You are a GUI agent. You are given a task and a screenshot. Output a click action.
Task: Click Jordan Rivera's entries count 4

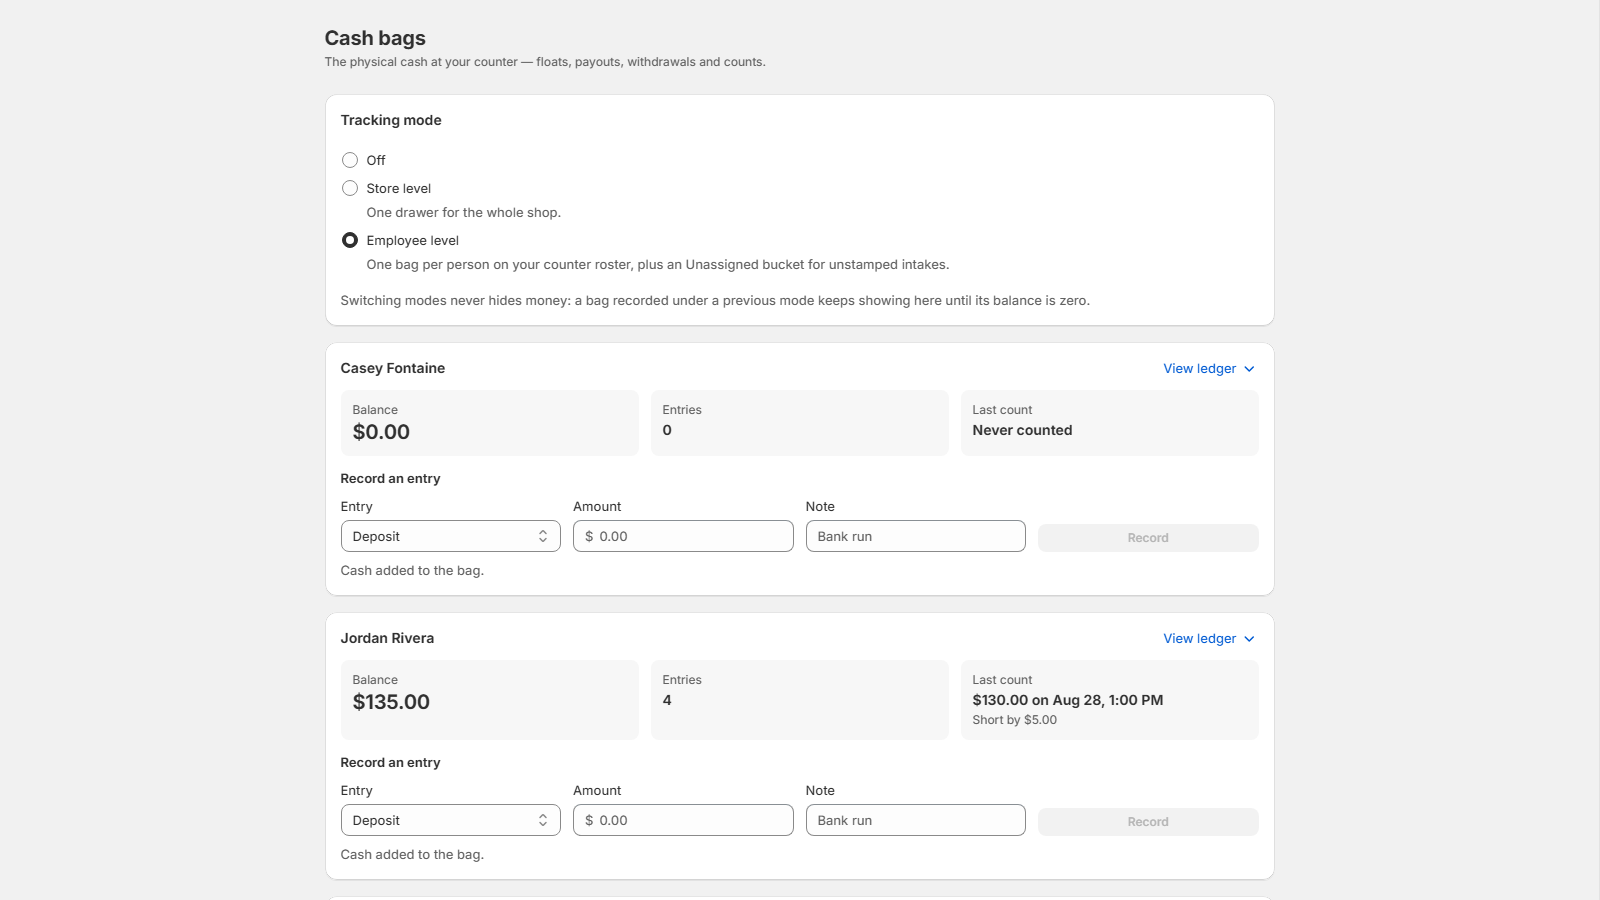(x=667, y=700)
